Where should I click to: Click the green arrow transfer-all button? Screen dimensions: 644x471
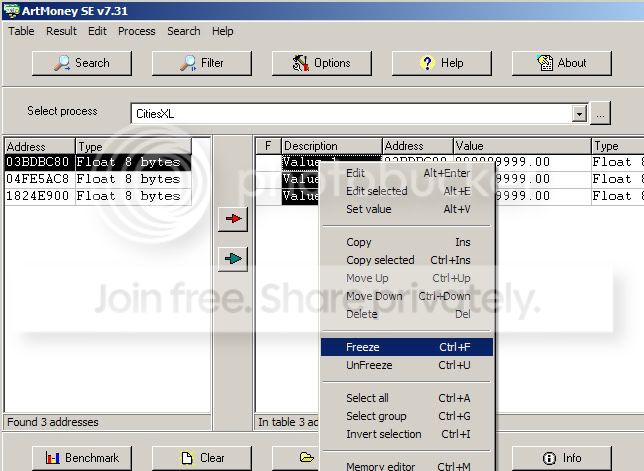click(233, 259)
